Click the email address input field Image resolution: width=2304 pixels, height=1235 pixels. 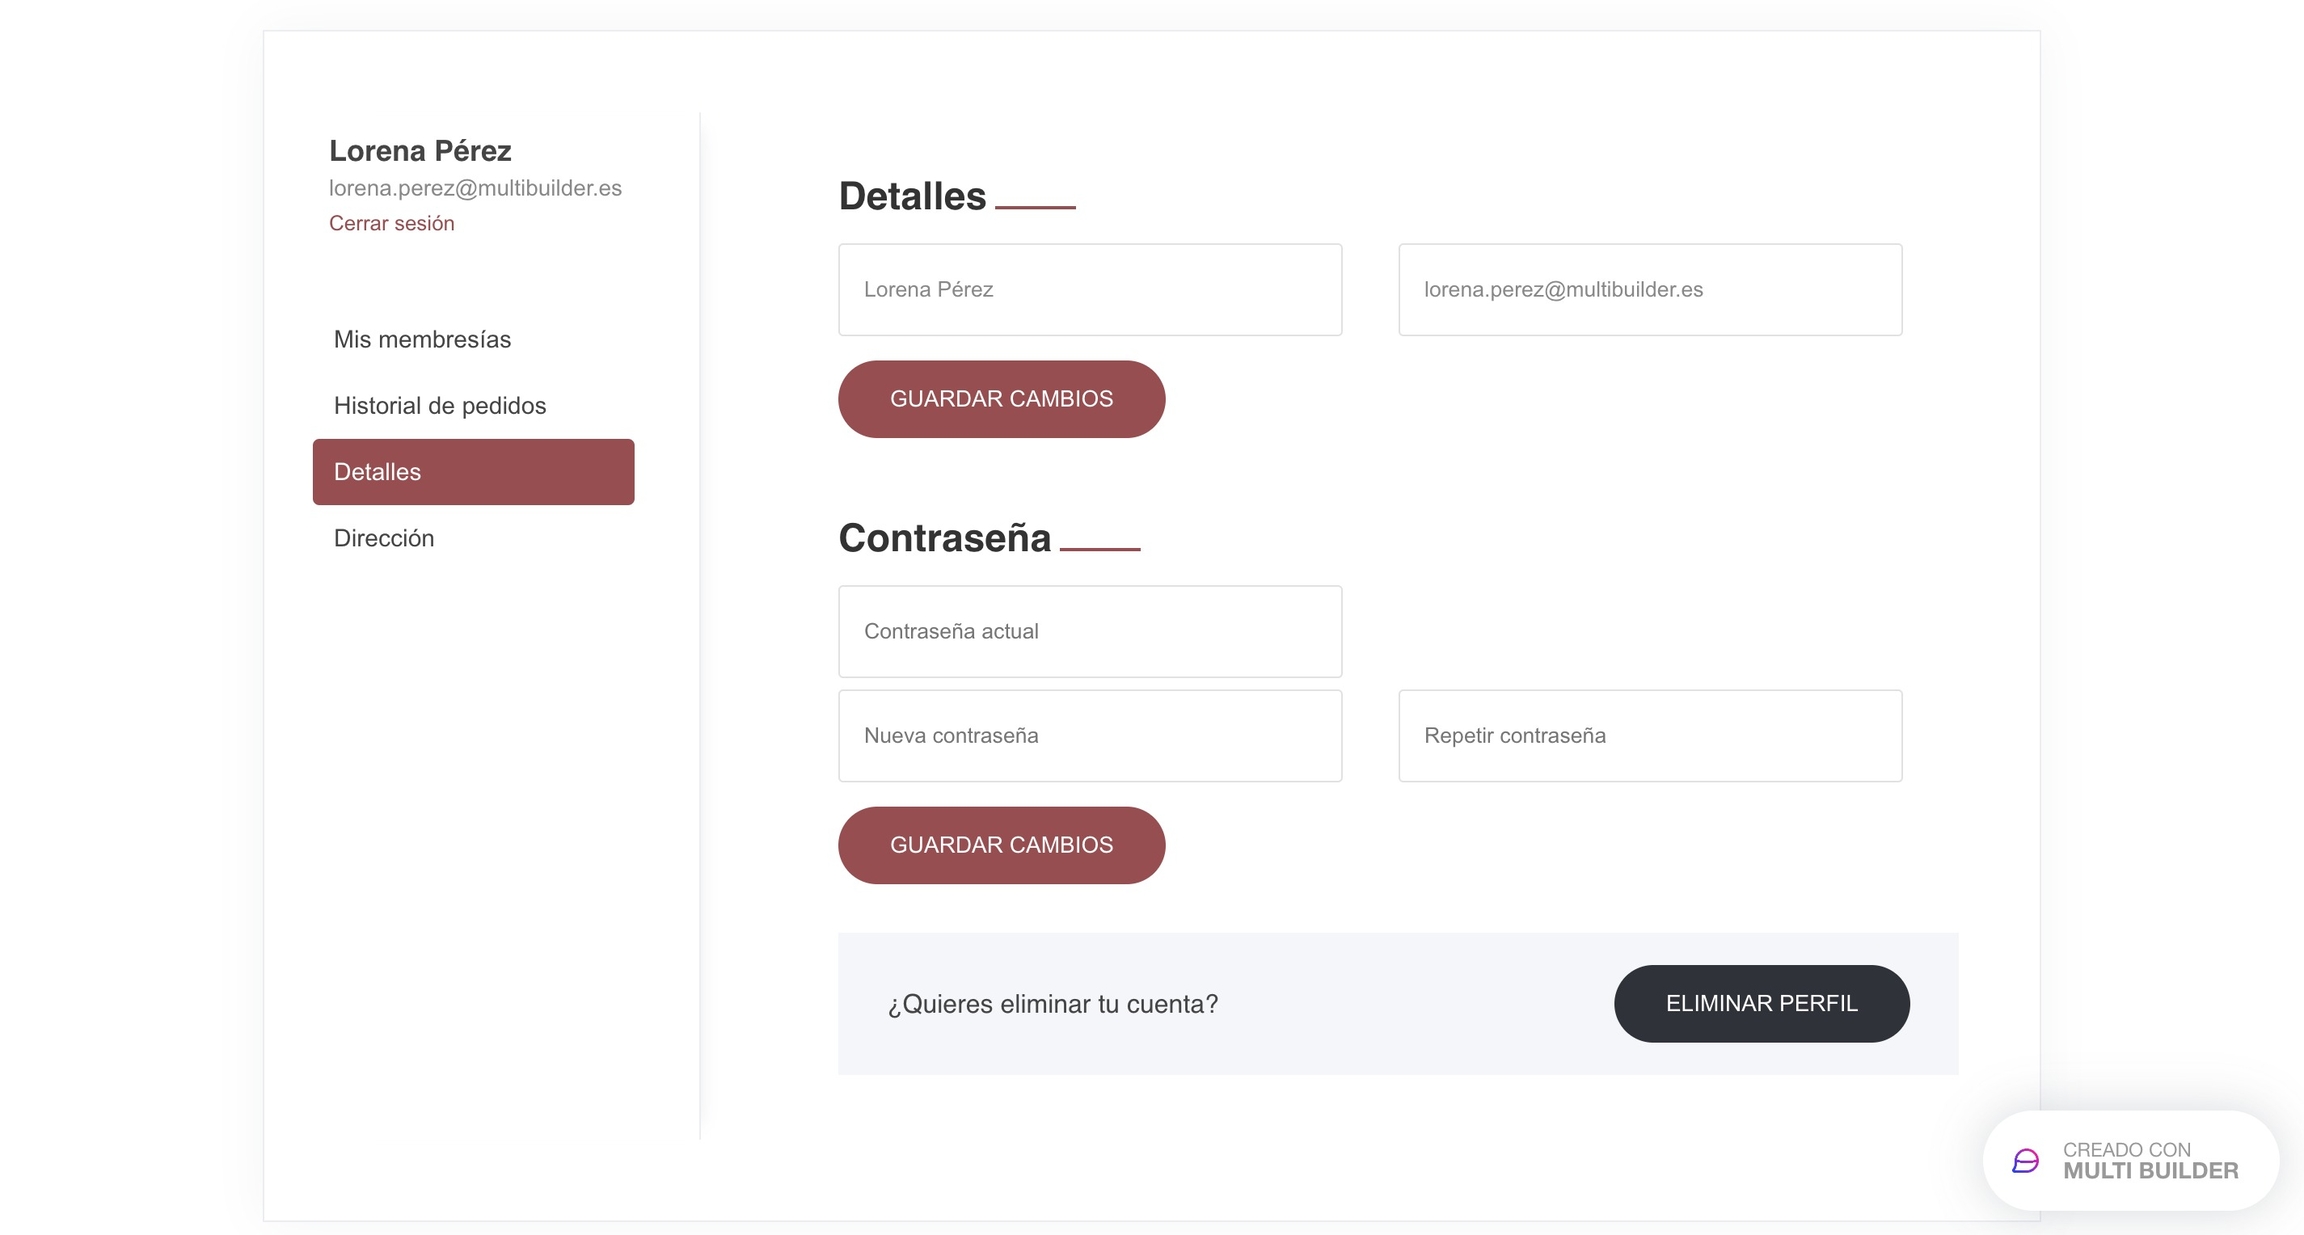pos(1649,290)
